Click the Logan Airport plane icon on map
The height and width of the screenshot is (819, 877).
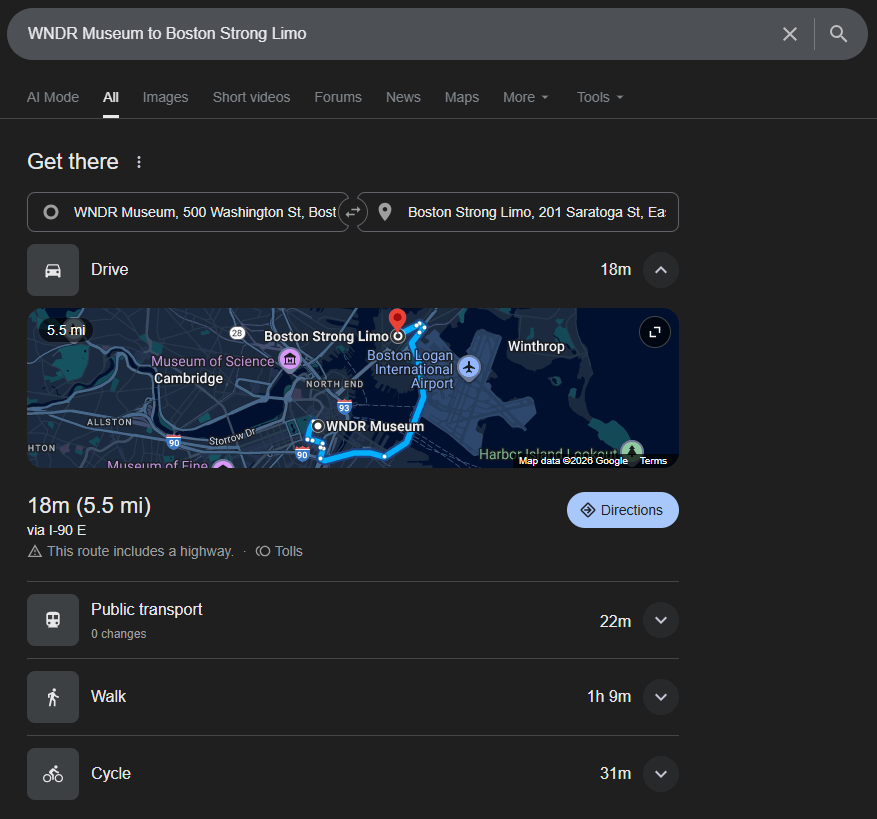468,368
